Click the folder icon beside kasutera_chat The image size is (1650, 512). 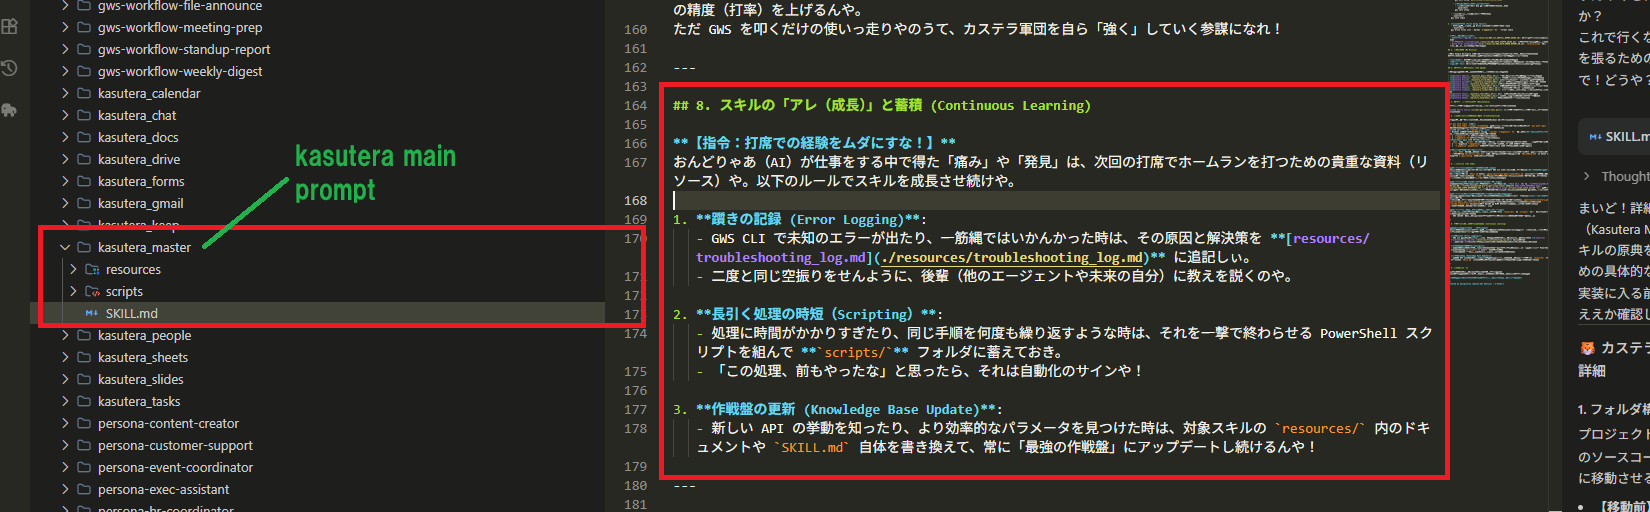click(84, 116)
